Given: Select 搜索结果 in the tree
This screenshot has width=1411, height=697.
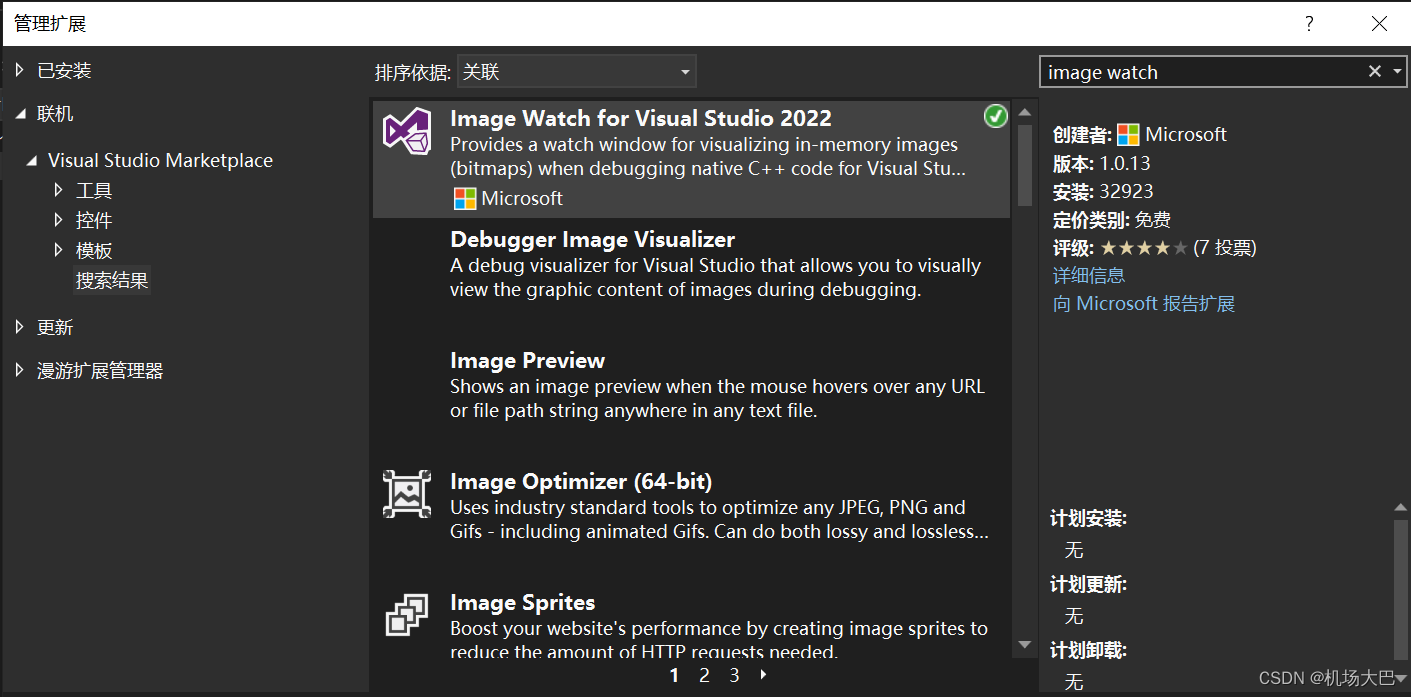Looking at the screenshot, I should click(112, 281).
